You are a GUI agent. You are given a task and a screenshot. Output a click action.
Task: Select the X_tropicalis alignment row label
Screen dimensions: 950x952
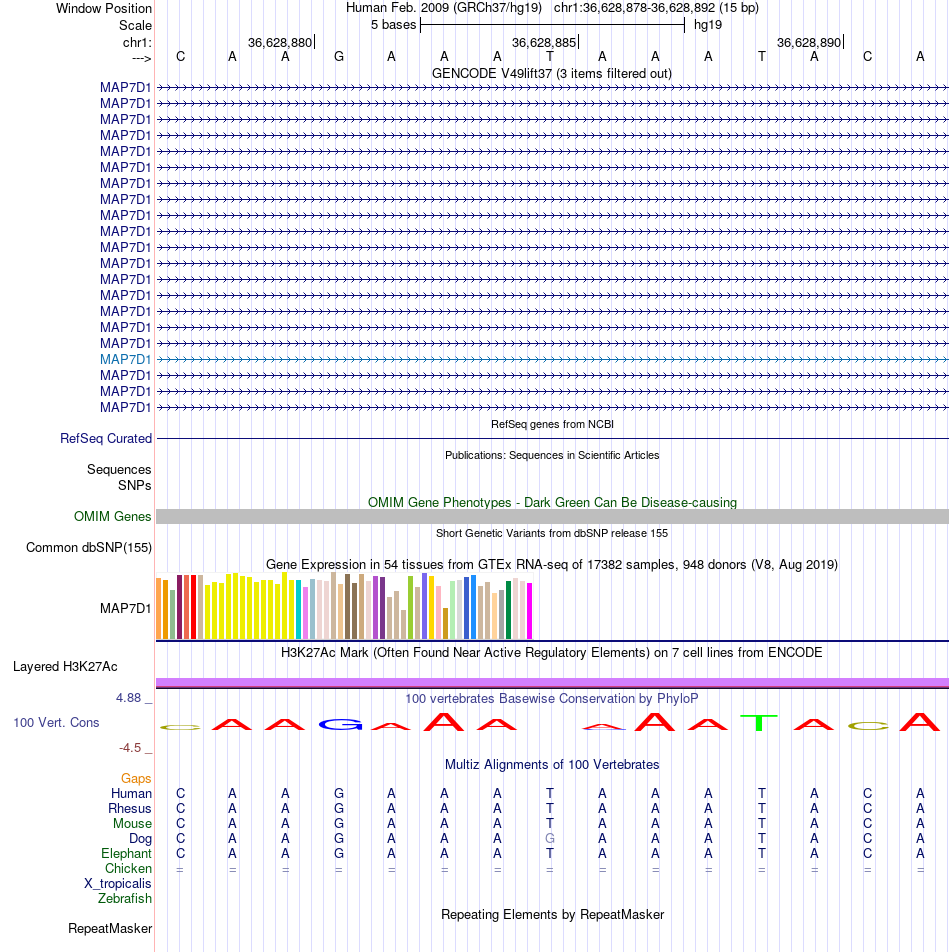(x=118, y=883)
